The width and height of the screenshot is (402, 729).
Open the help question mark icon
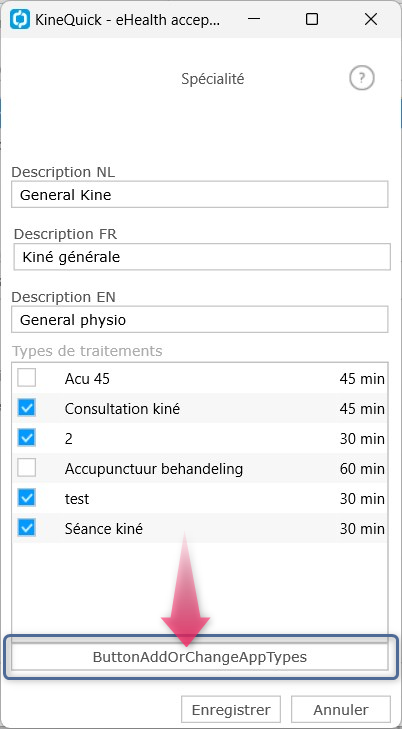click(362, 79)
